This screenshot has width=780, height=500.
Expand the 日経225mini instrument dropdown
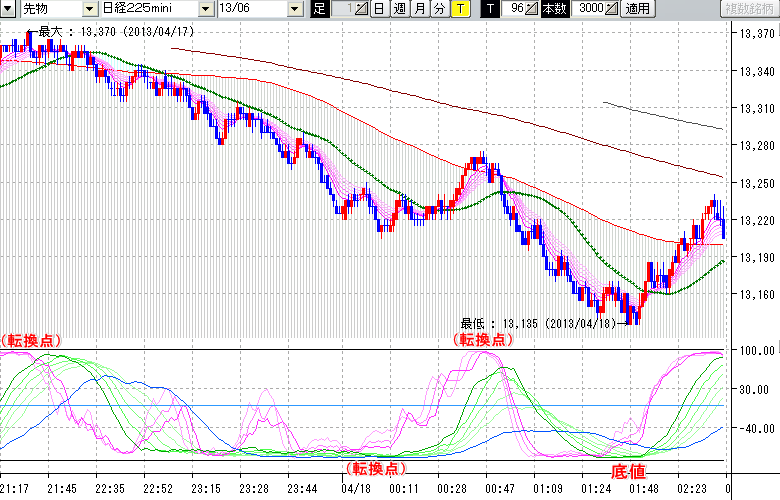[206, 9]
